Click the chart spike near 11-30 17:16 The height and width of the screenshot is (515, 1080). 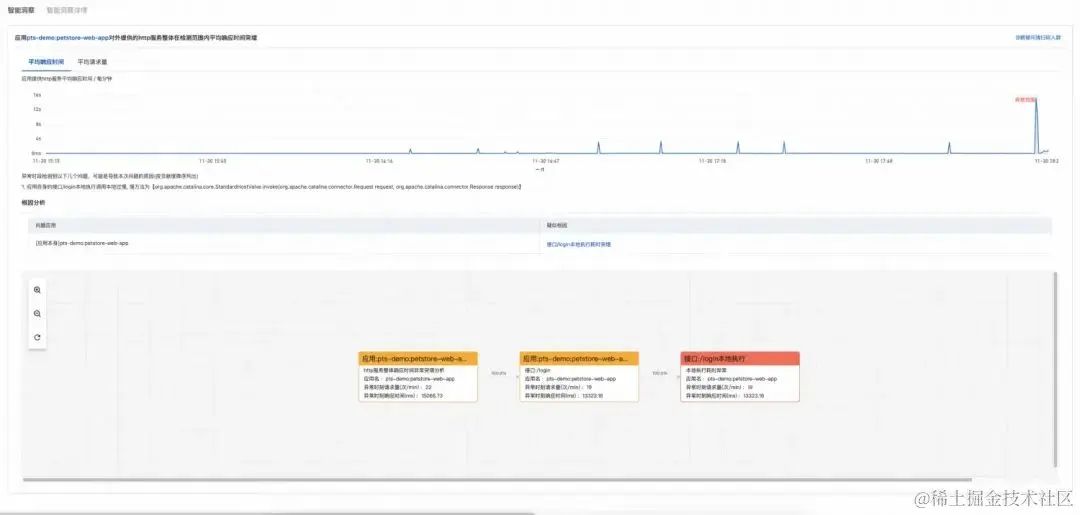coord(738,147)
